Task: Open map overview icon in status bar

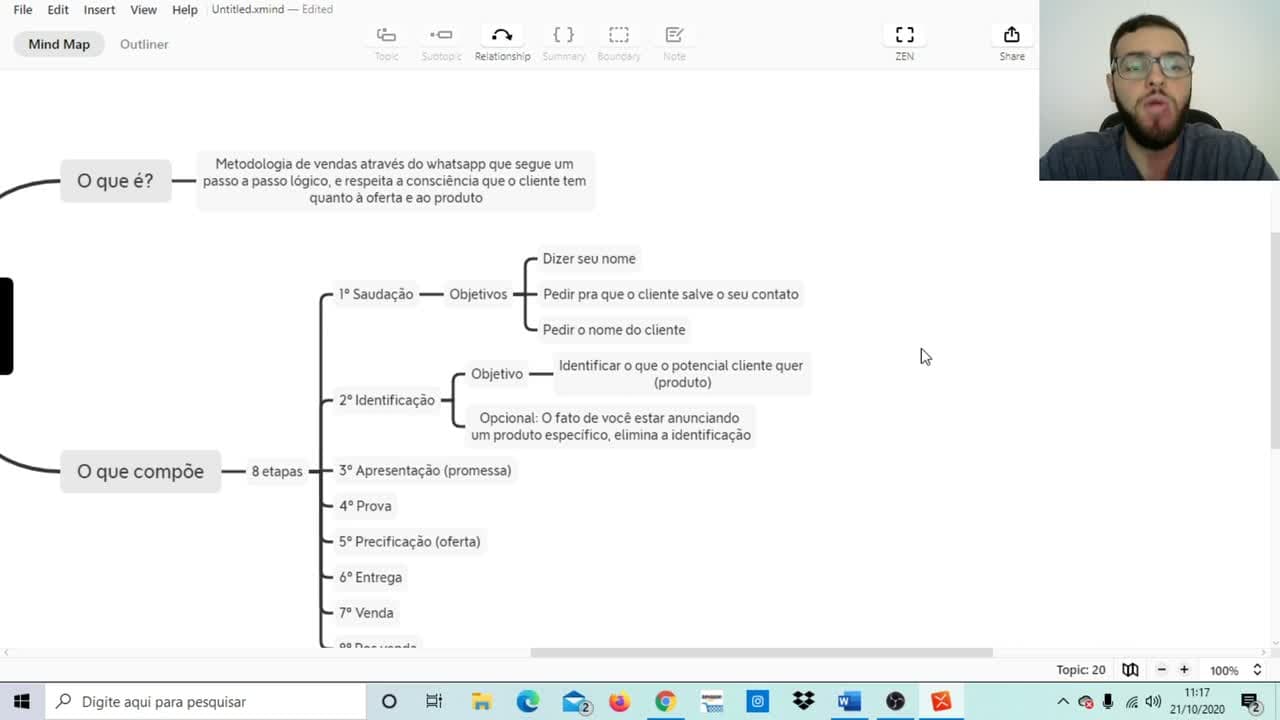Action: pyautogui.click(x=1130, y=670)
